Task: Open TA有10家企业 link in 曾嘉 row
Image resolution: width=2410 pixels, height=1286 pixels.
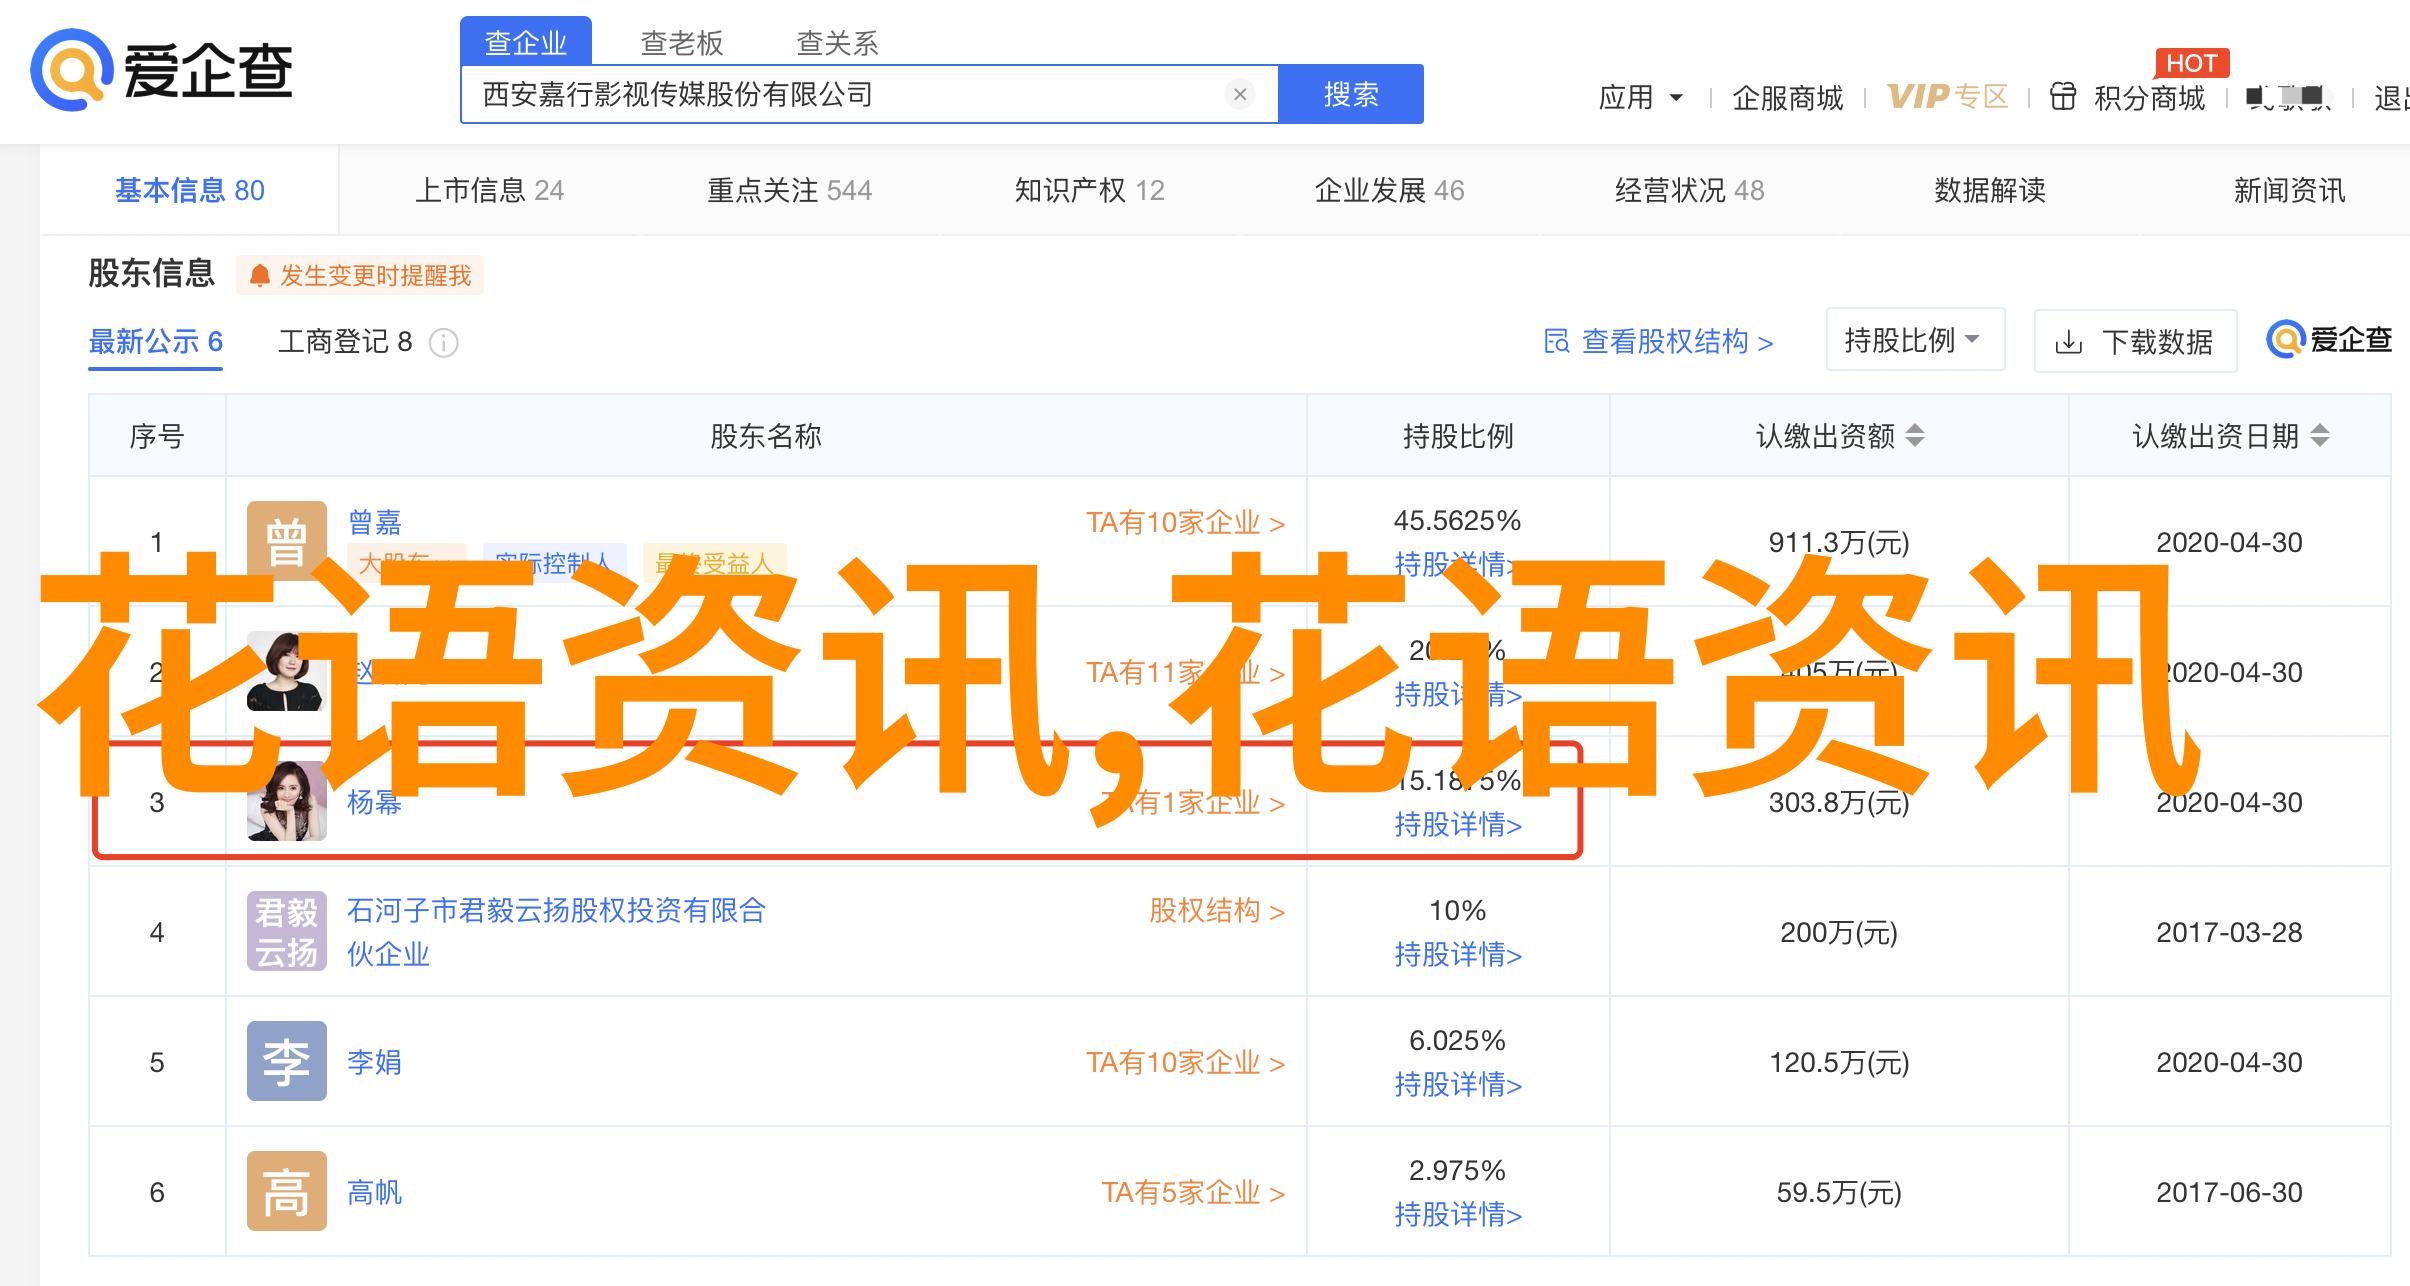Action: pos(1186,523)
